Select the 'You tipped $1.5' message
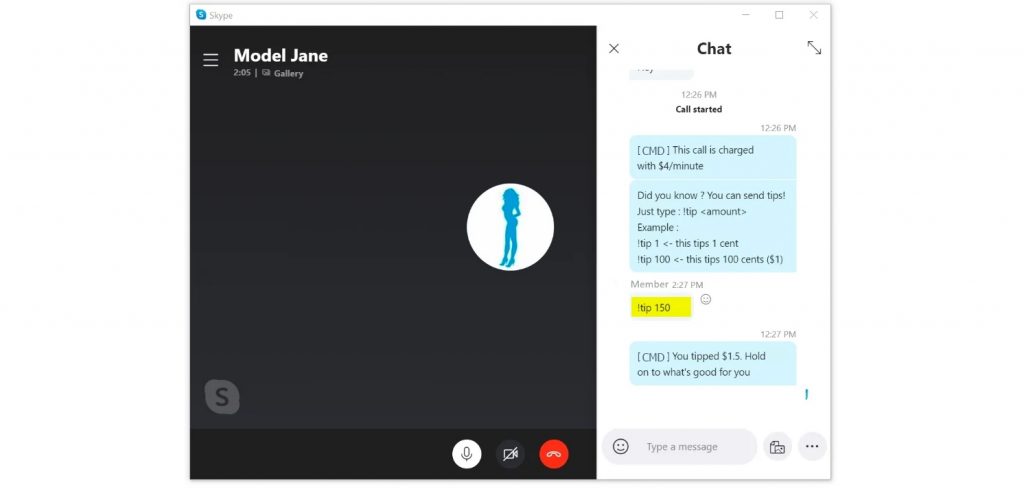This screenshot has width=1024, height=491. pyautogui.click(x=712, y=364)
